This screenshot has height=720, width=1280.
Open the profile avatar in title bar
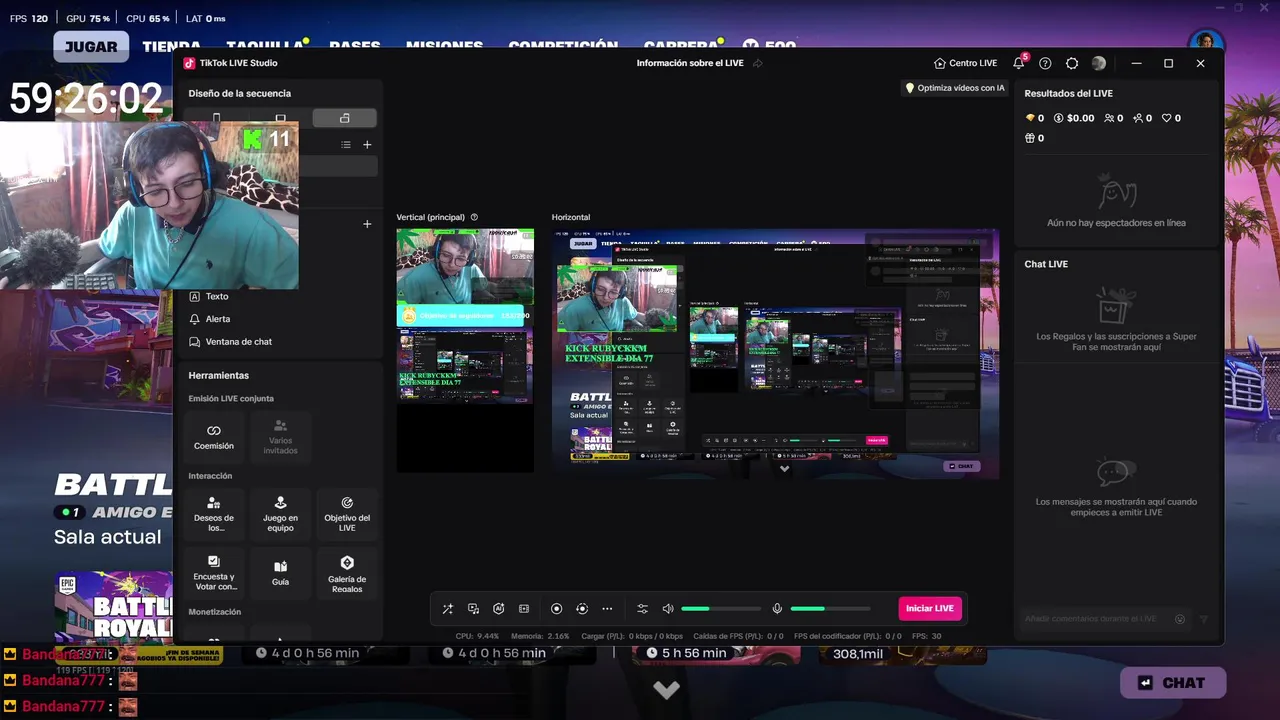(x=1099, y=63)
